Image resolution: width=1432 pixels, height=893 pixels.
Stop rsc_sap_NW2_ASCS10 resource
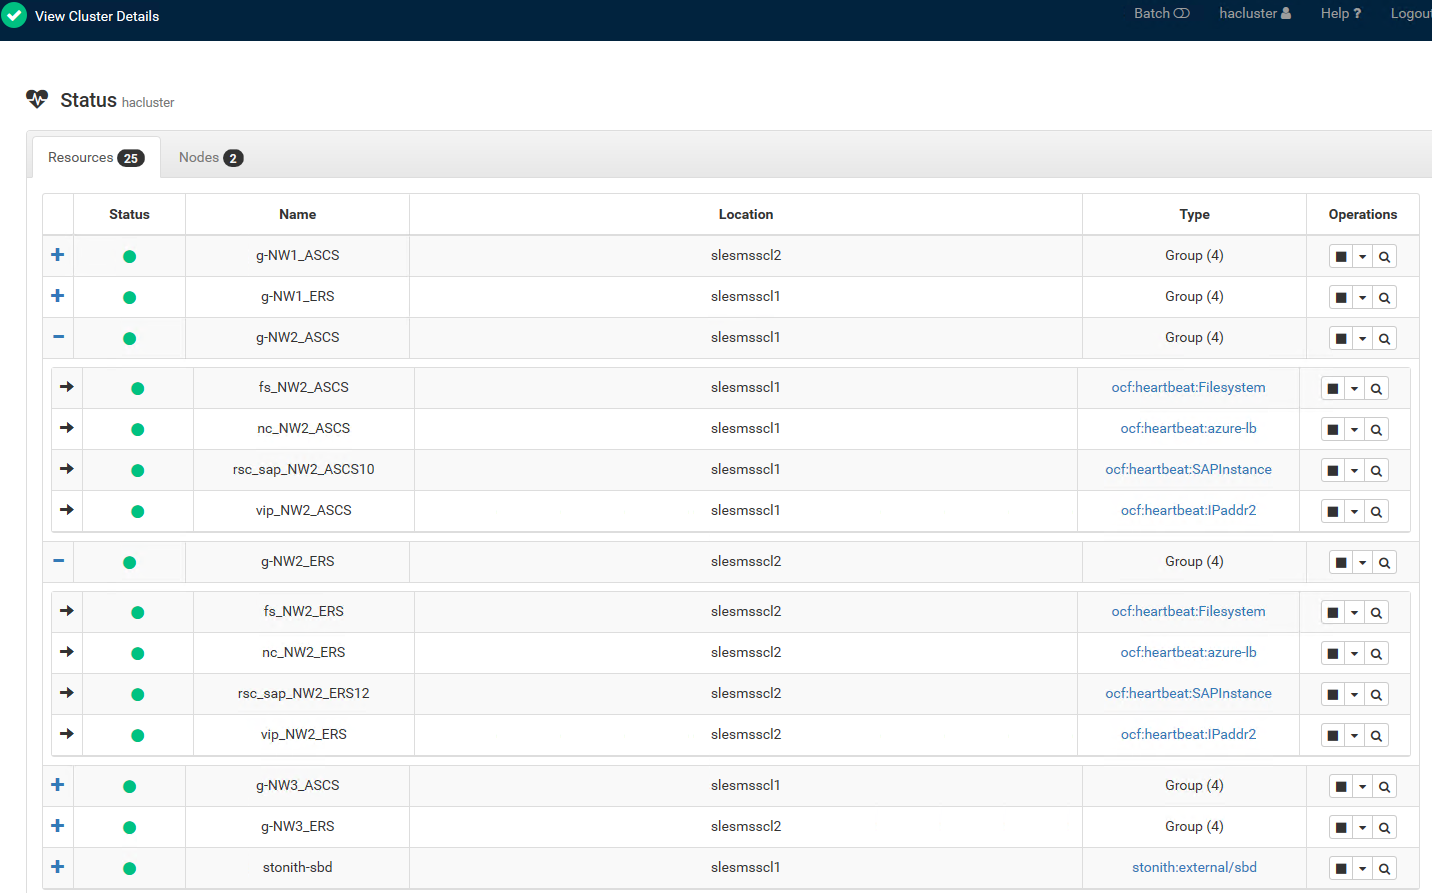pos(1333,471)
